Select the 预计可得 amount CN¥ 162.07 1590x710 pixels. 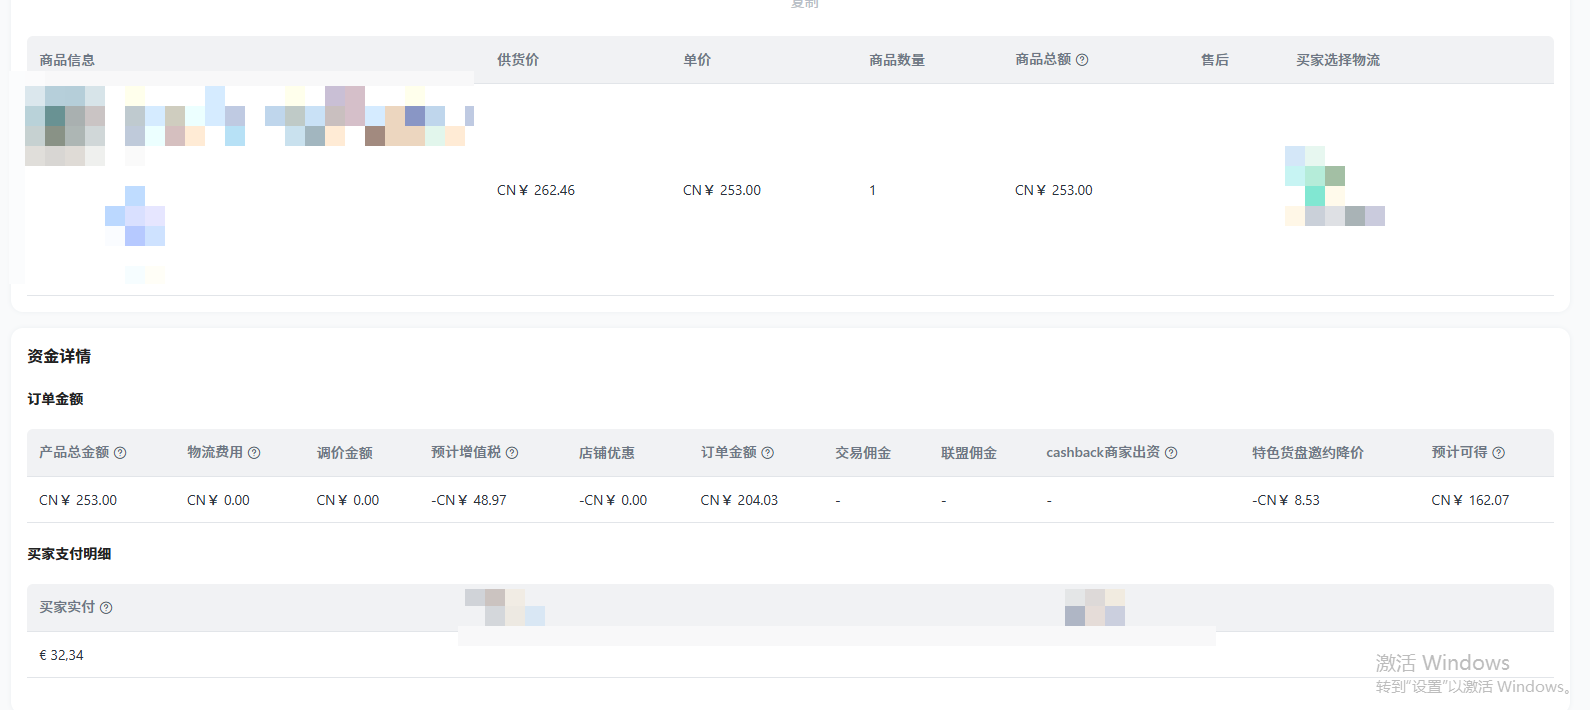click(x=1470, y=500)
